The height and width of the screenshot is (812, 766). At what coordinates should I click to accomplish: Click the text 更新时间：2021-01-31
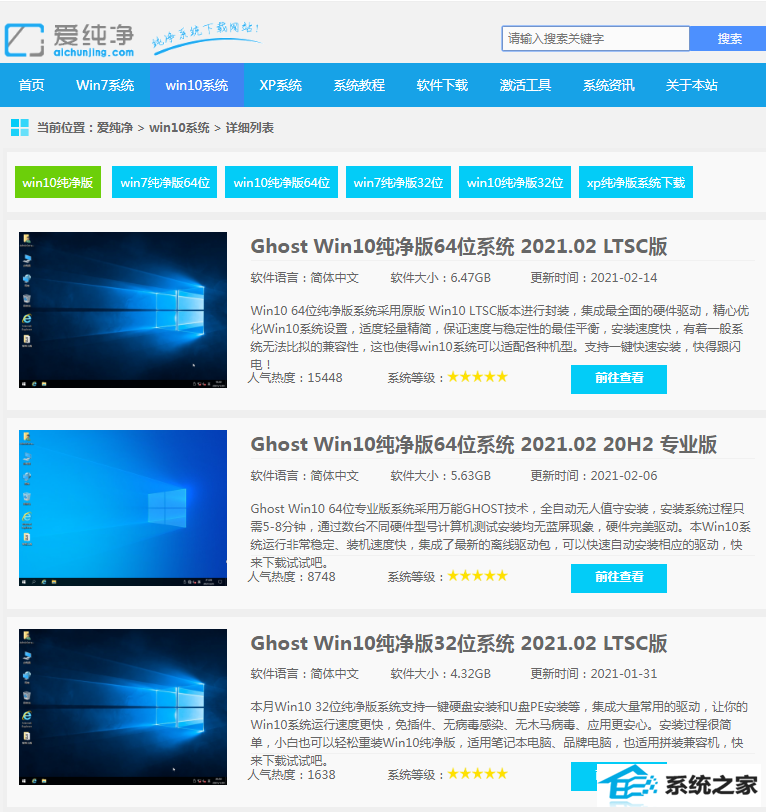click(594, 674)
